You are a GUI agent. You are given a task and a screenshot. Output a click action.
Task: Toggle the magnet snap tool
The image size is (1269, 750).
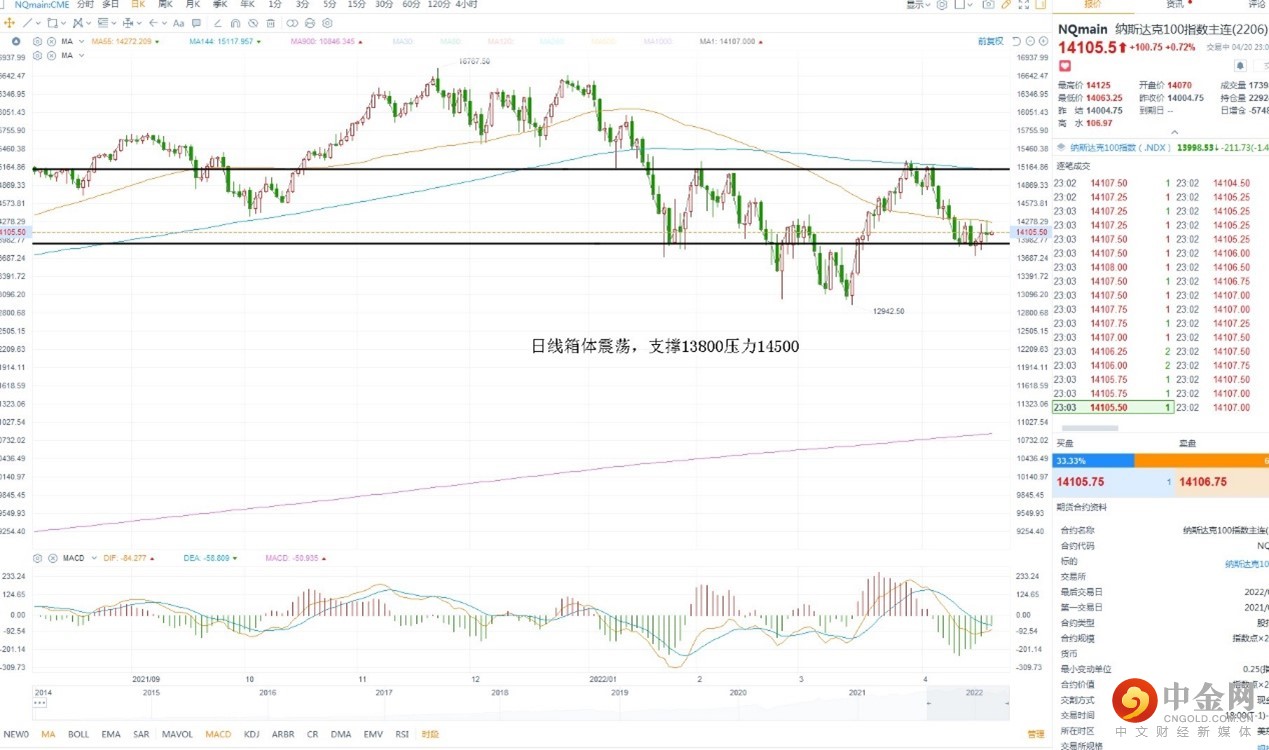coord(235,23)
